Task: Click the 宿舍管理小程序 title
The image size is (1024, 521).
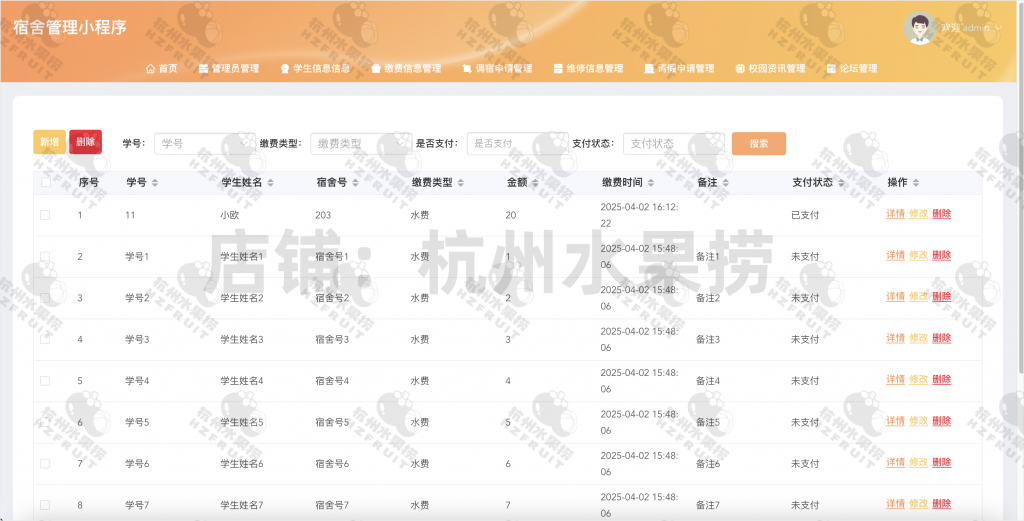Action: click(x=71, y=27)
